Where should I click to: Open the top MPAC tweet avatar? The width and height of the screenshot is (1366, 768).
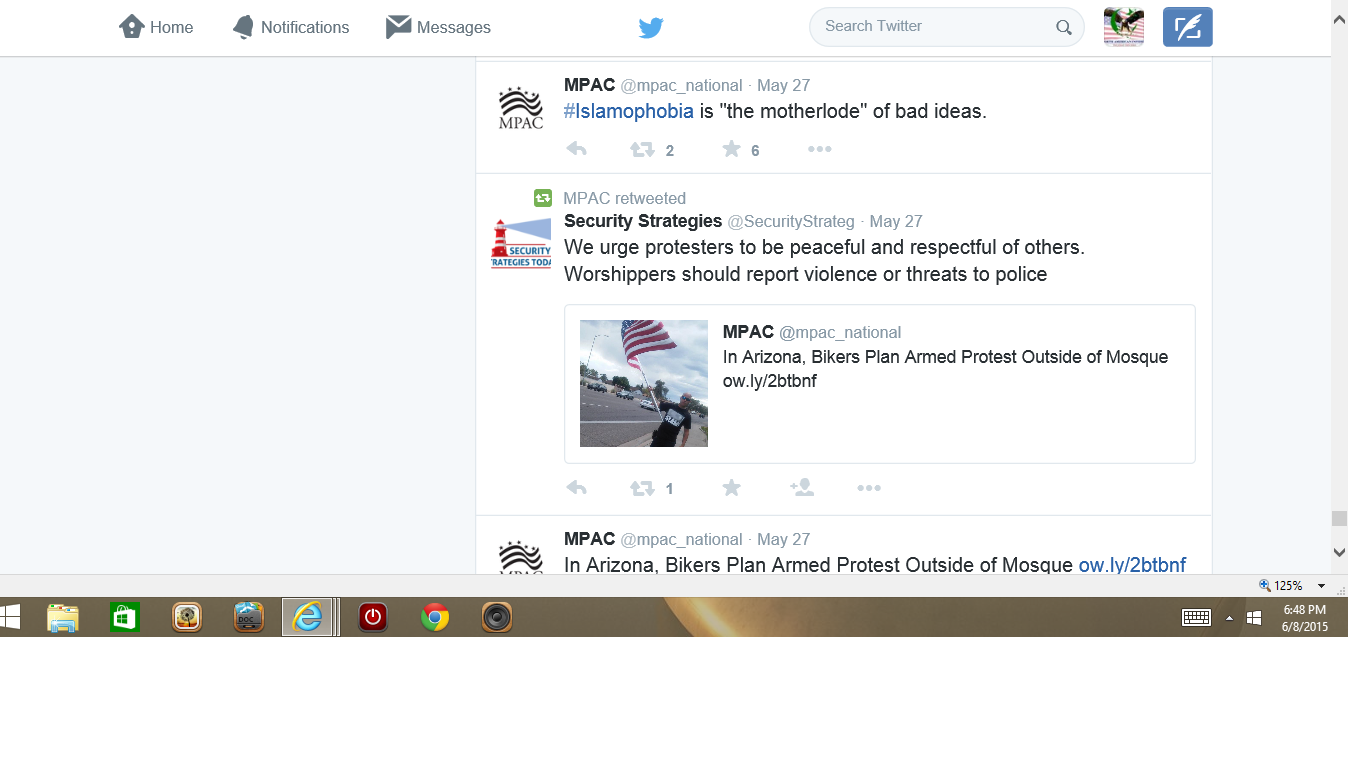[521, 107]
